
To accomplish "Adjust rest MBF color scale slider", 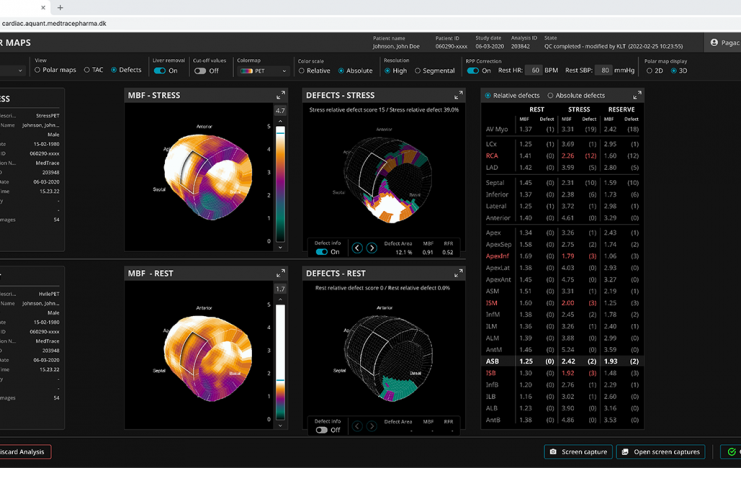I will 280,380.
